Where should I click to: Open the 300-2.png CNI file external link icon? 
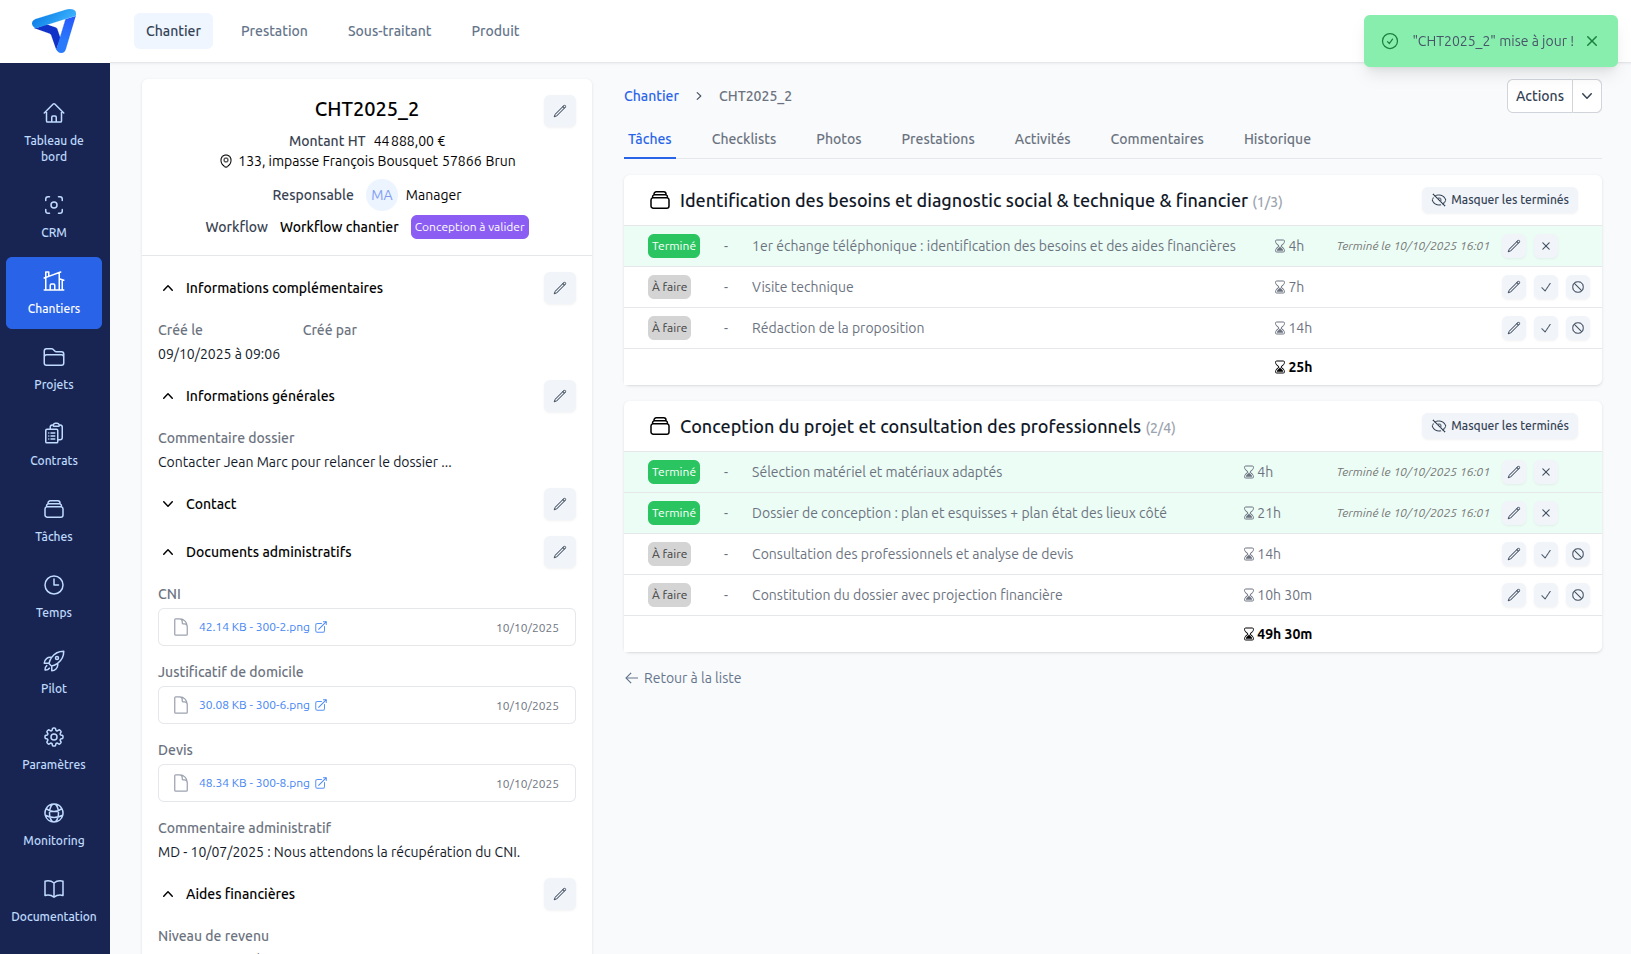click(320, 627)
